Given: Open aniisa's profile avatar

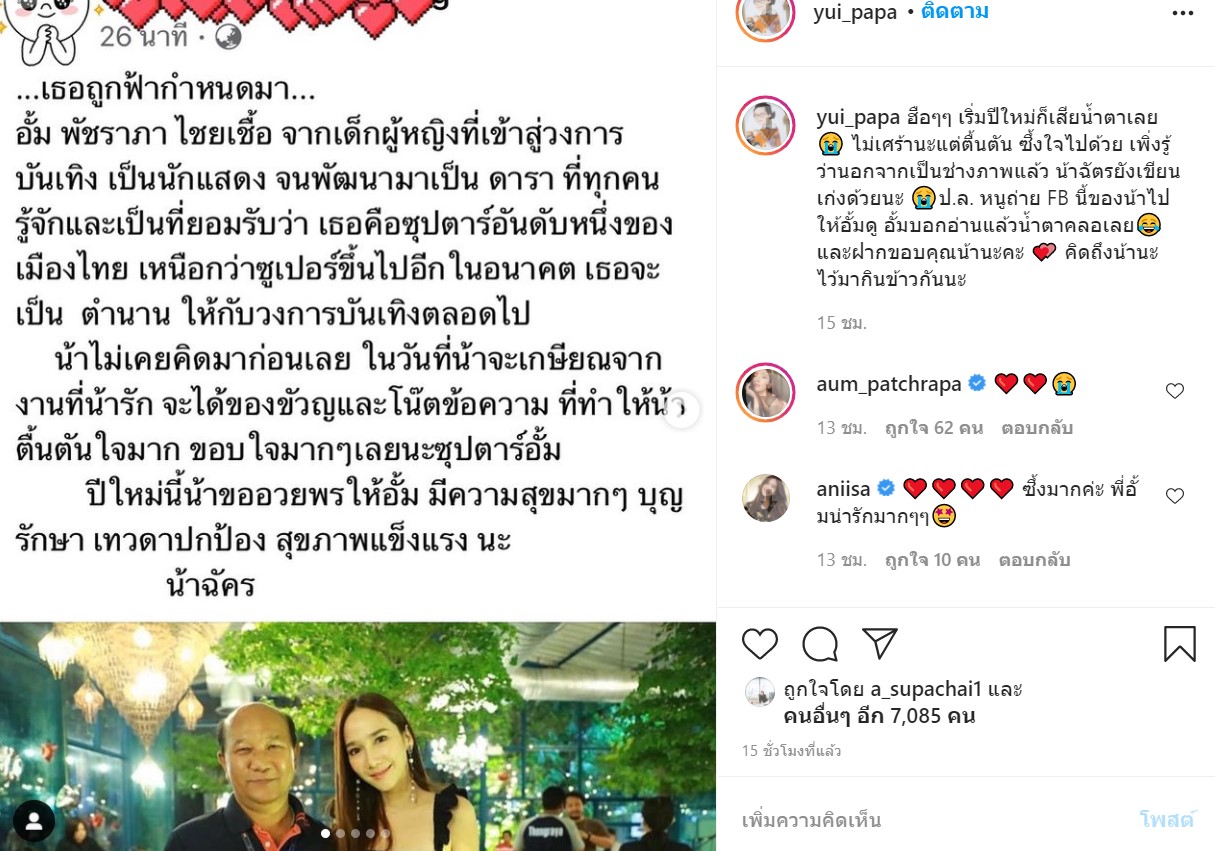Looking at the screenshot, I should click(x=766, y=497).
